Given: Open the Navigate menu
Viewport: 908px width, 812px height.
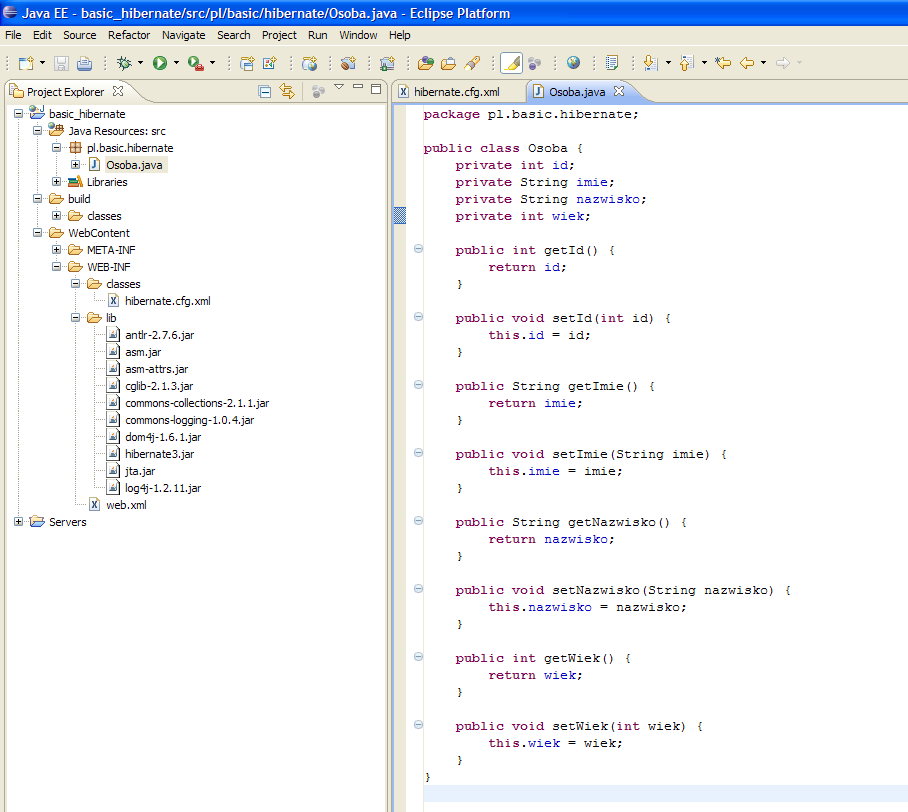Looking at the screenshot, I should click(x=184, y=35).
